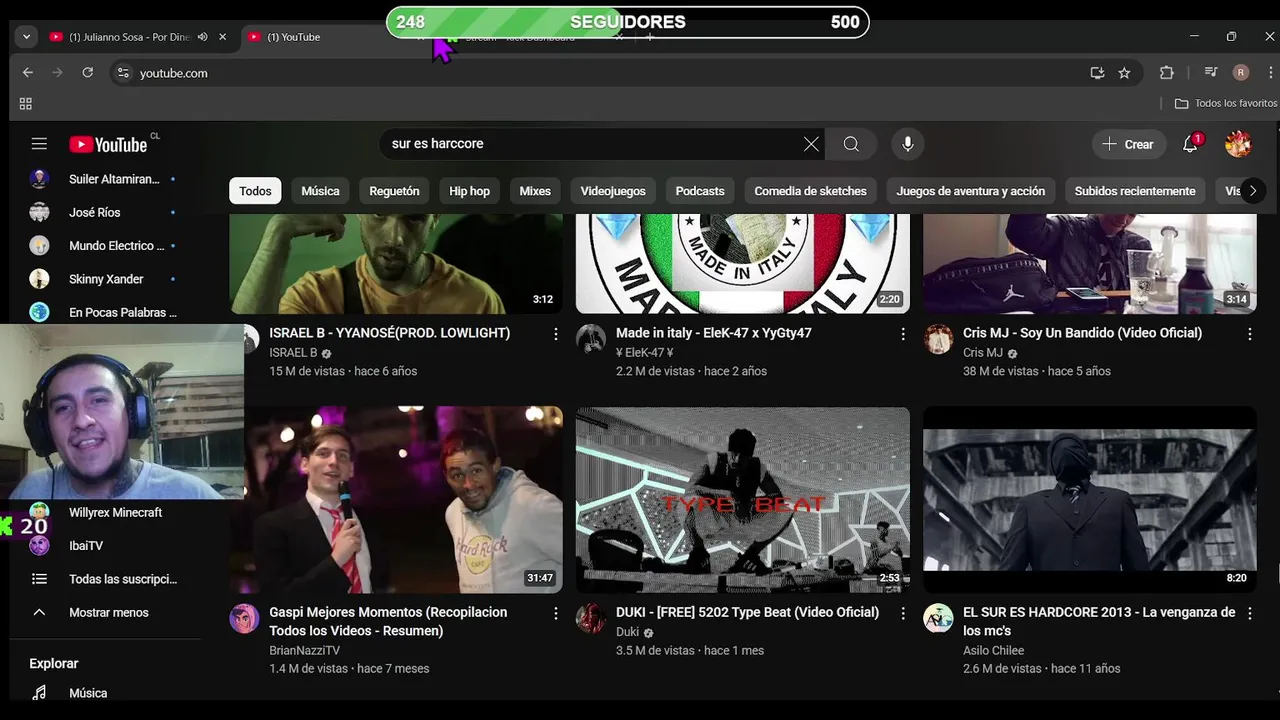Open the Asilo Chilee channel avatar
1280x720 pixels.
(938, 618)
